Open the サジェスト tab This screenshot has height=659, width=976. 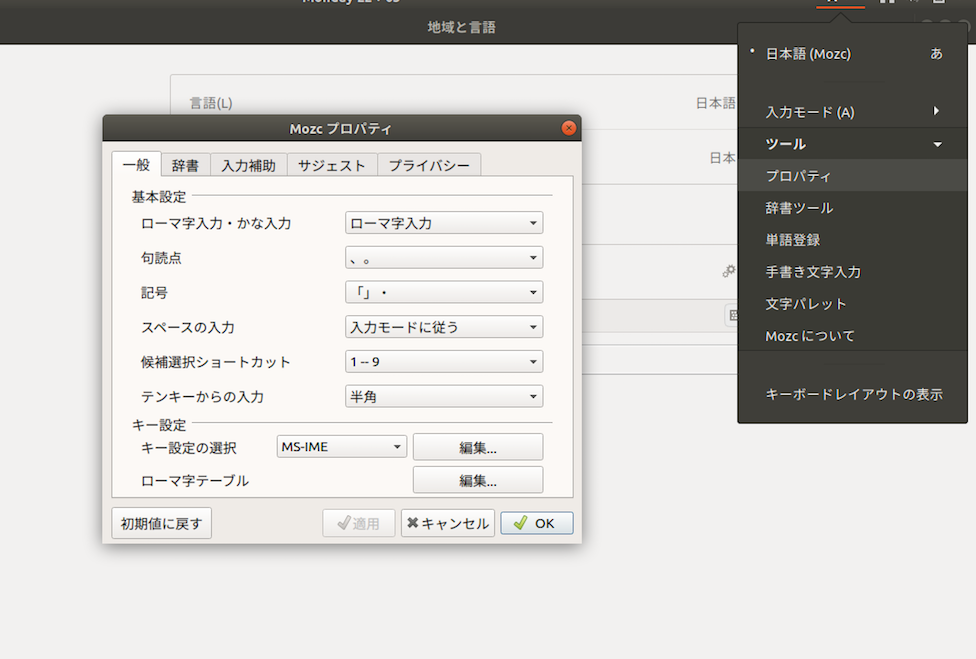click(332, 166)
